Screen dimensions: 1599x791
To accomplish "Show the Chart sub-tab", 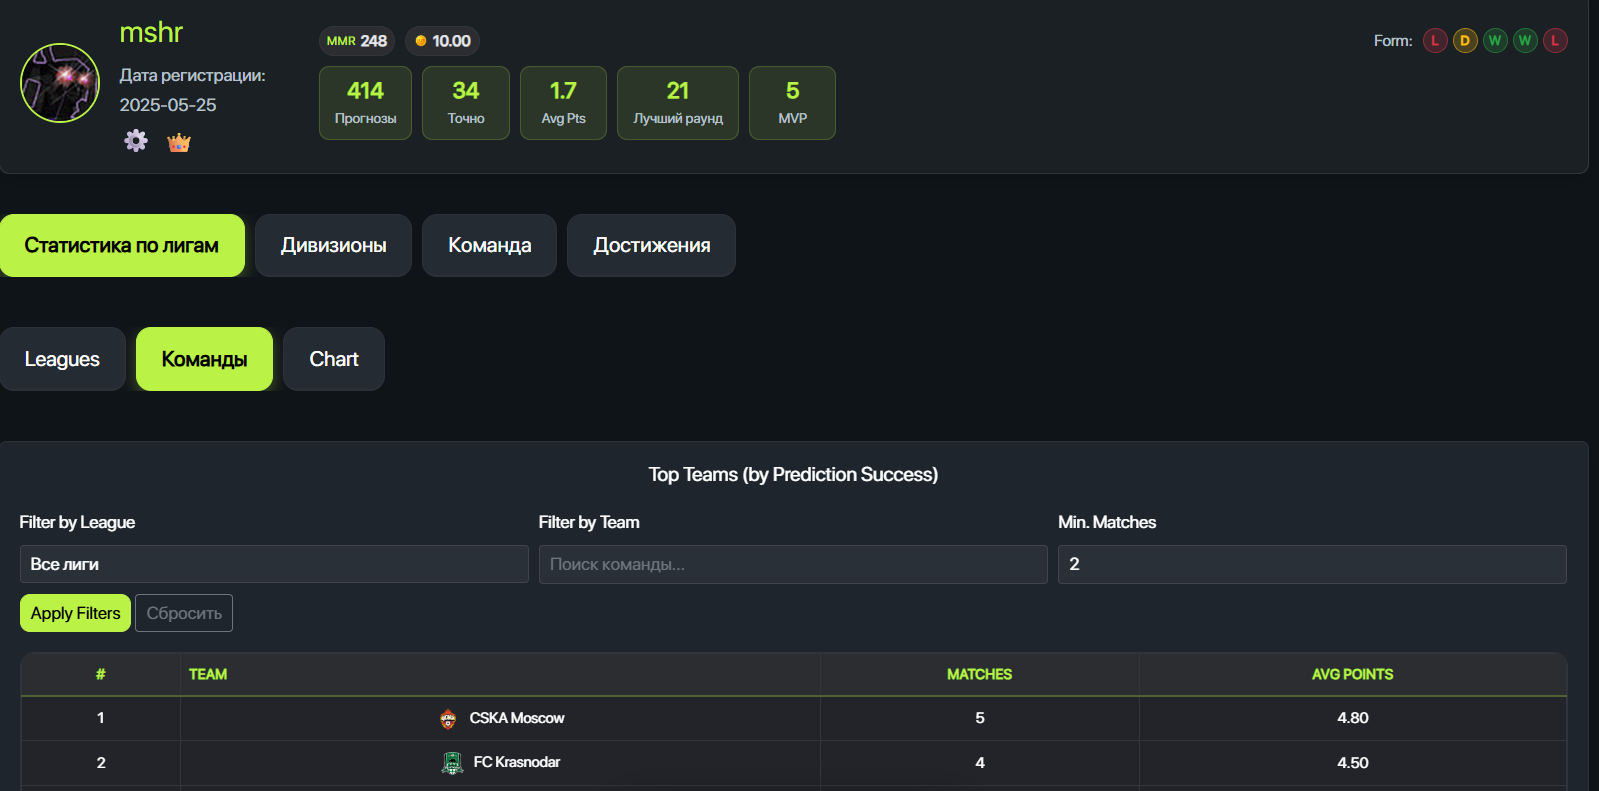I will [333, 359].
